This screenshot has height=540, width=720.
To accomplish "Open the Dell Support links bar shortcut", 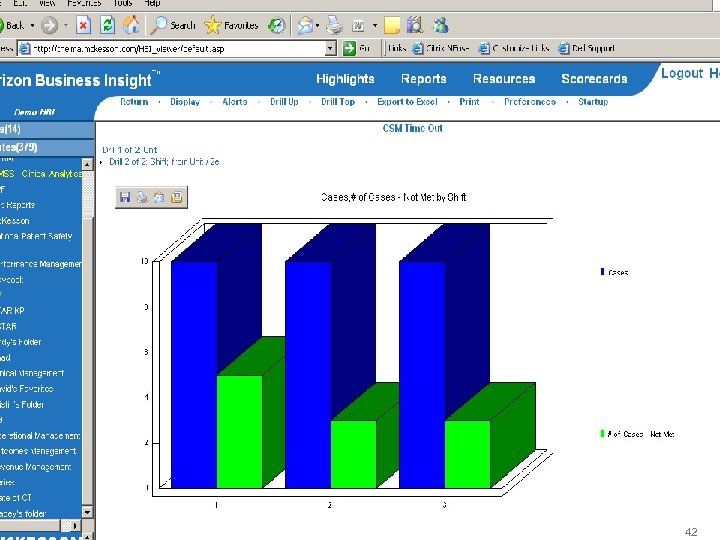I will point(586,48).
